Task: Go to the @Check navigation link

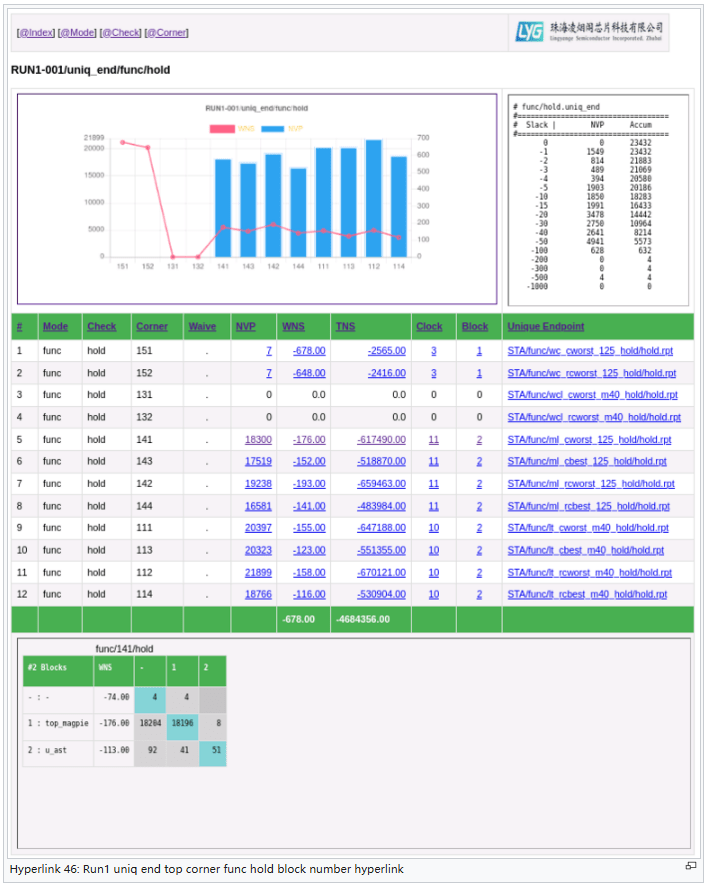Action: 120,33
